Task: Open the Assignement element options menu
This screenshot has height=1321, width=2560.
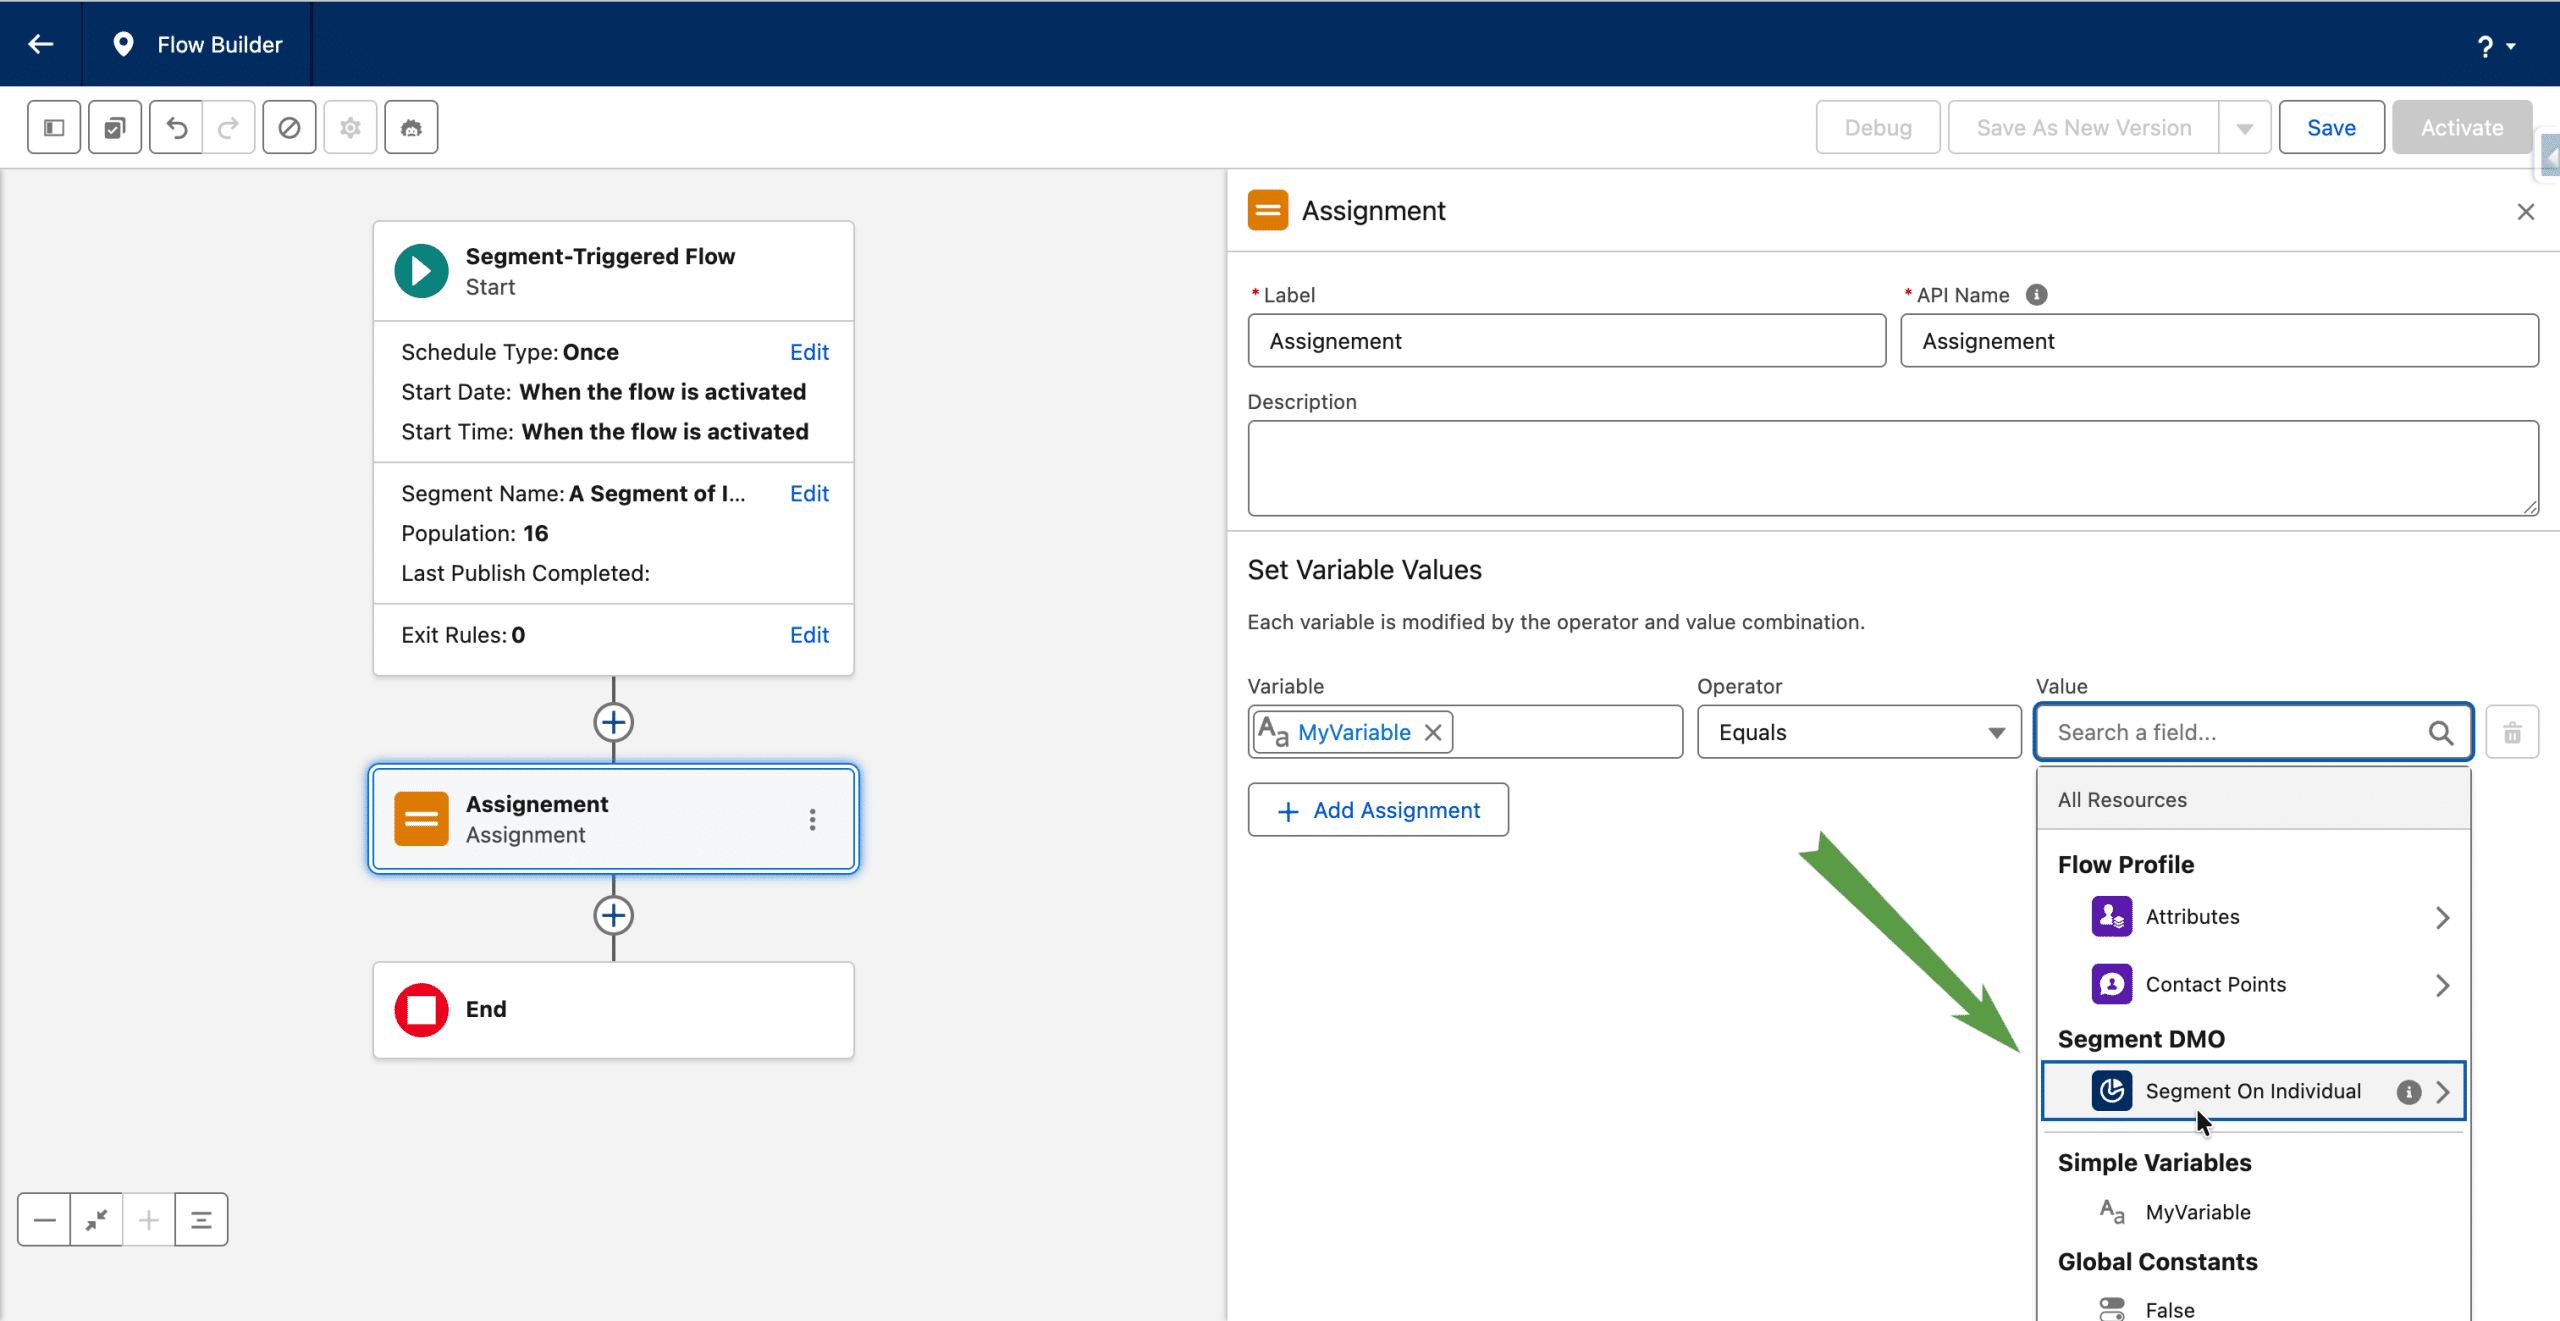Action: (812, 820)
